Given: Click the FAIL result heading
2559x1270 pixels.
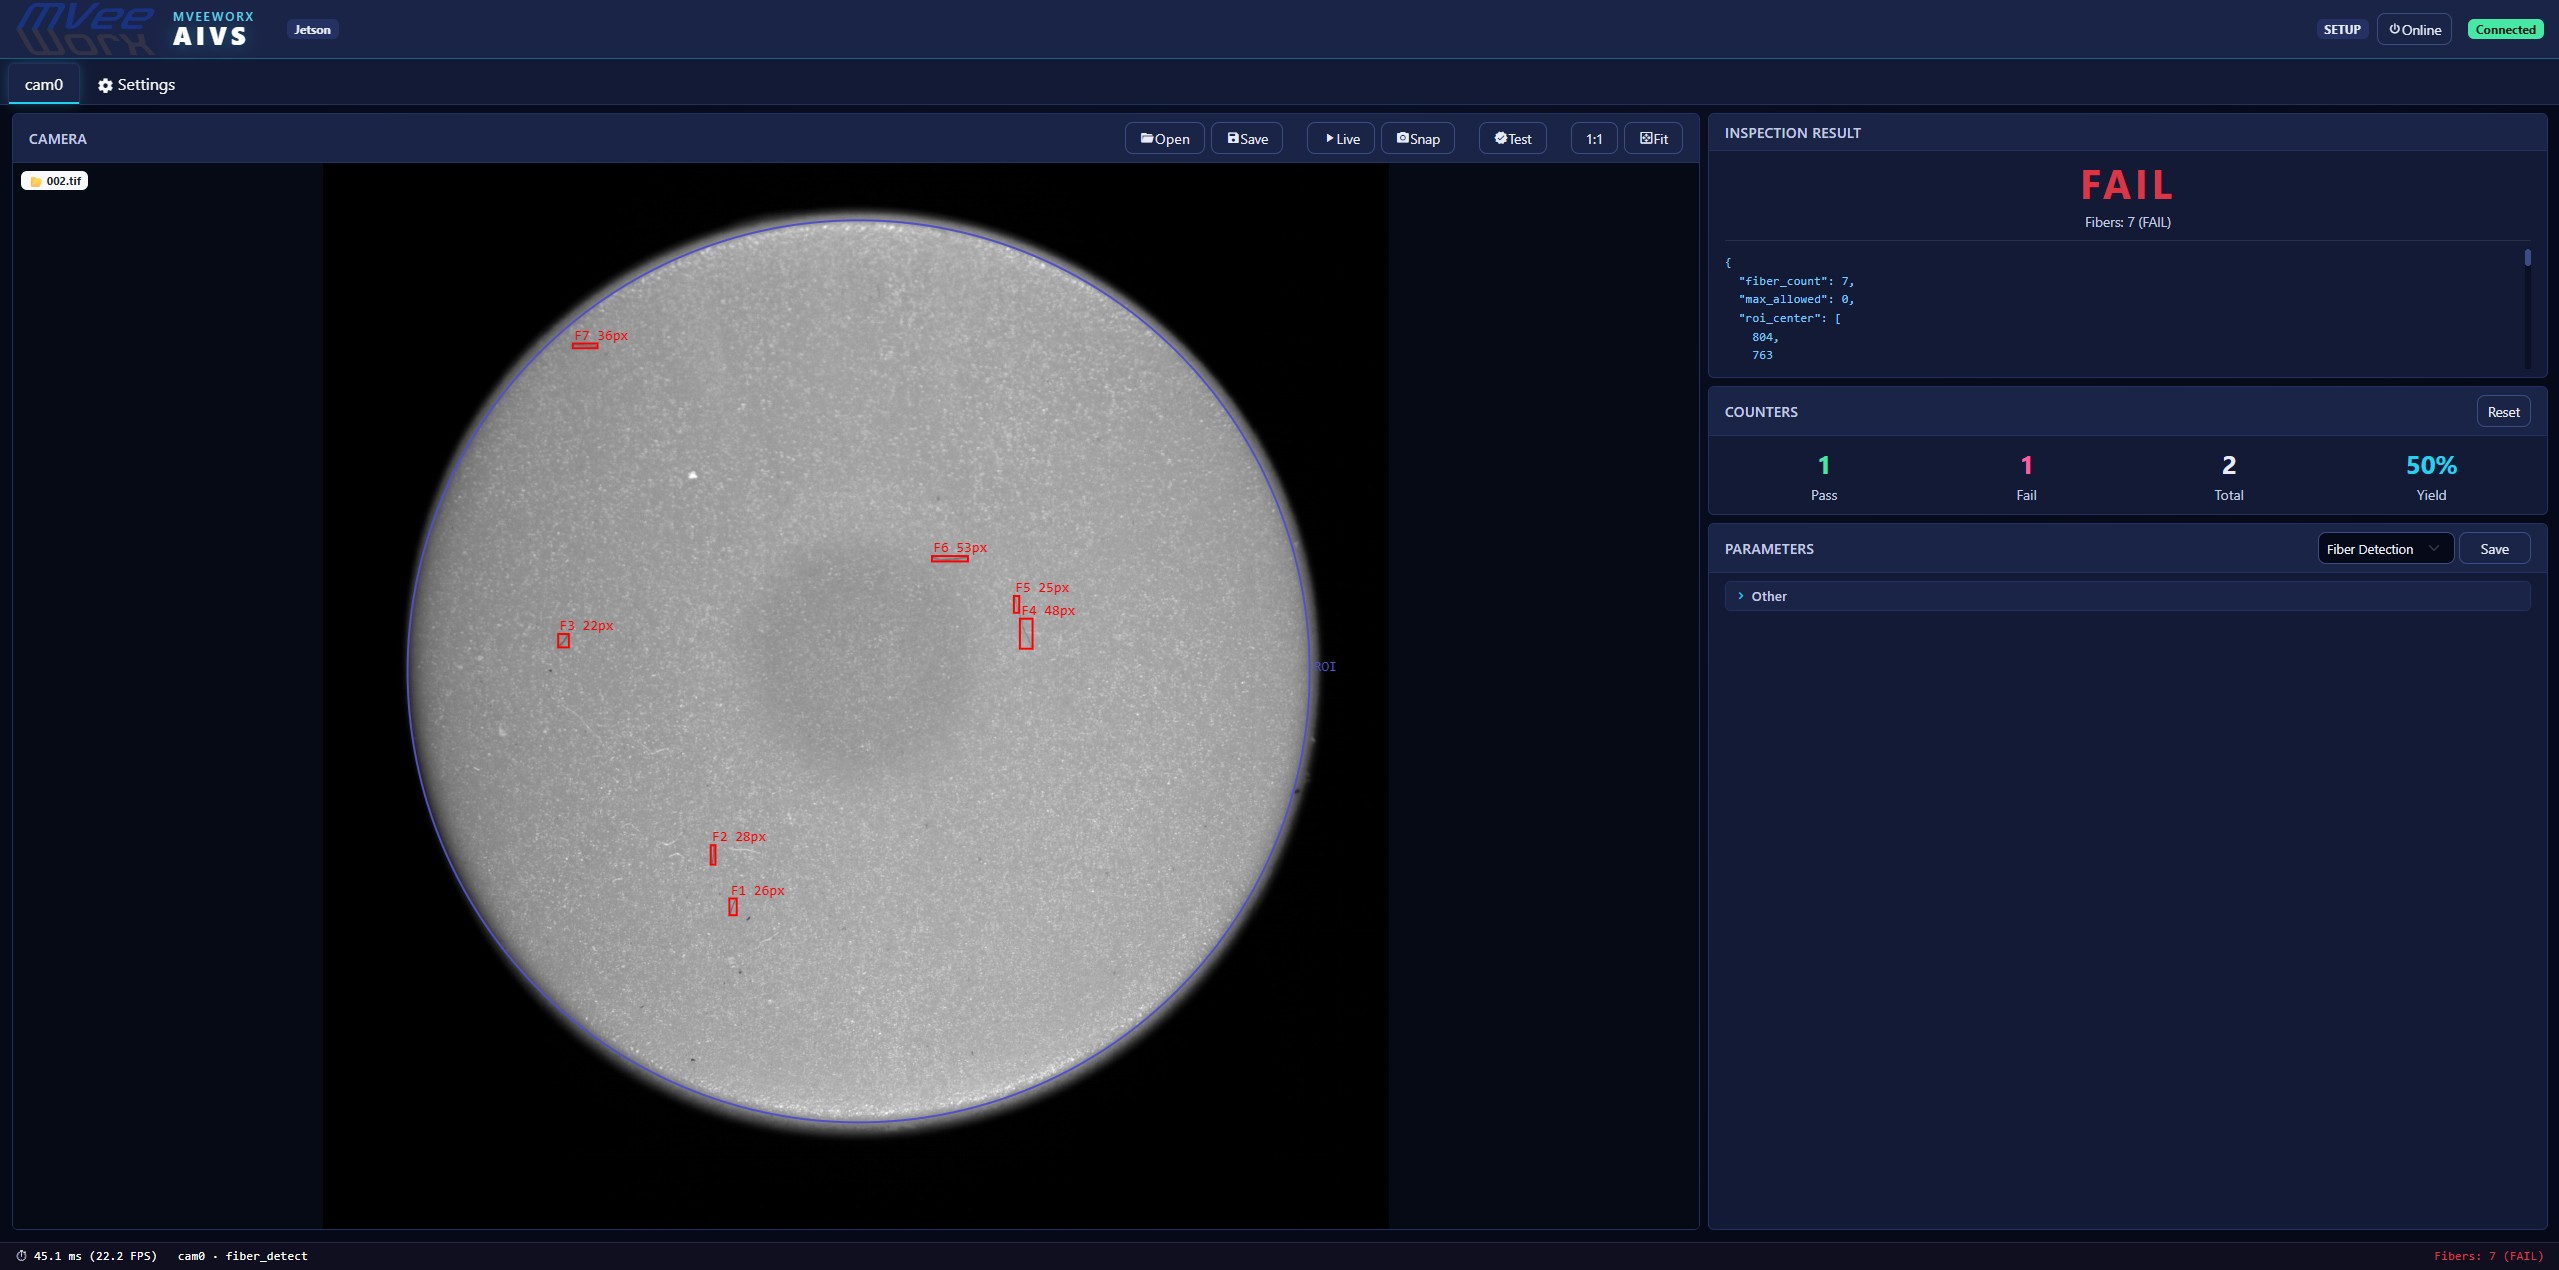Looking at the screenshot, I should (2127, 185).
